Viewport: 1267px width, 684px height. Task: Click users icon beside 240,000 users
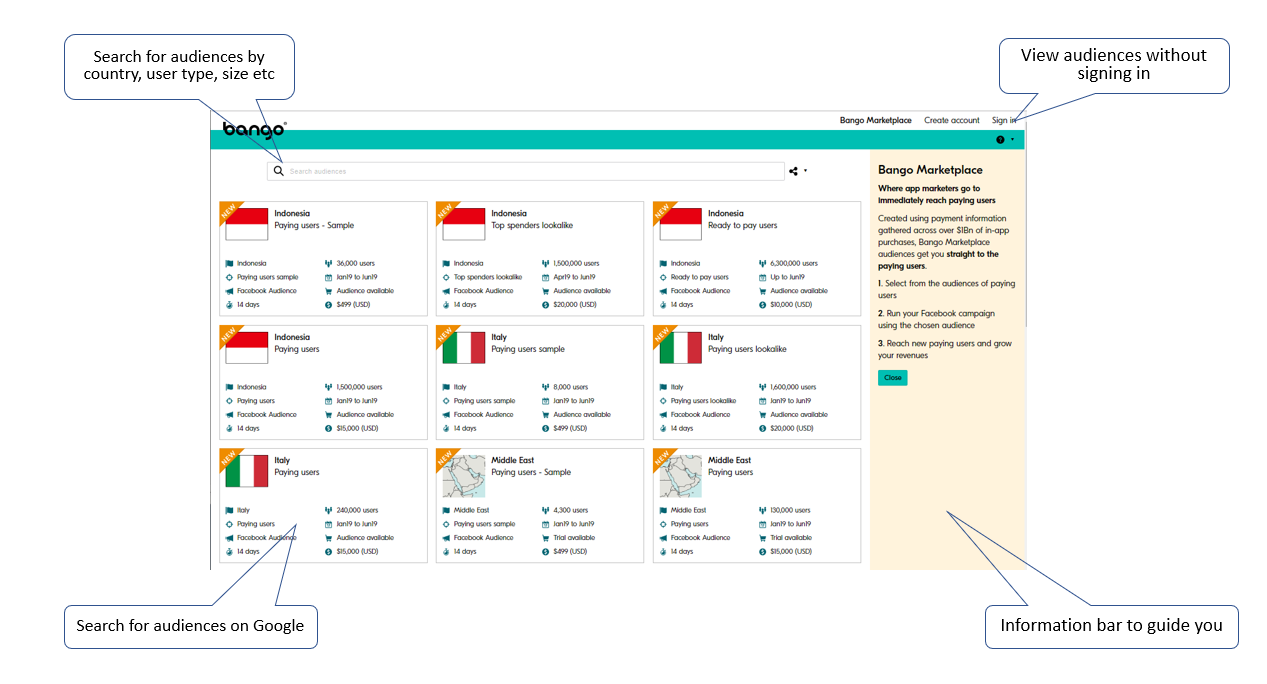coord(329,510)
